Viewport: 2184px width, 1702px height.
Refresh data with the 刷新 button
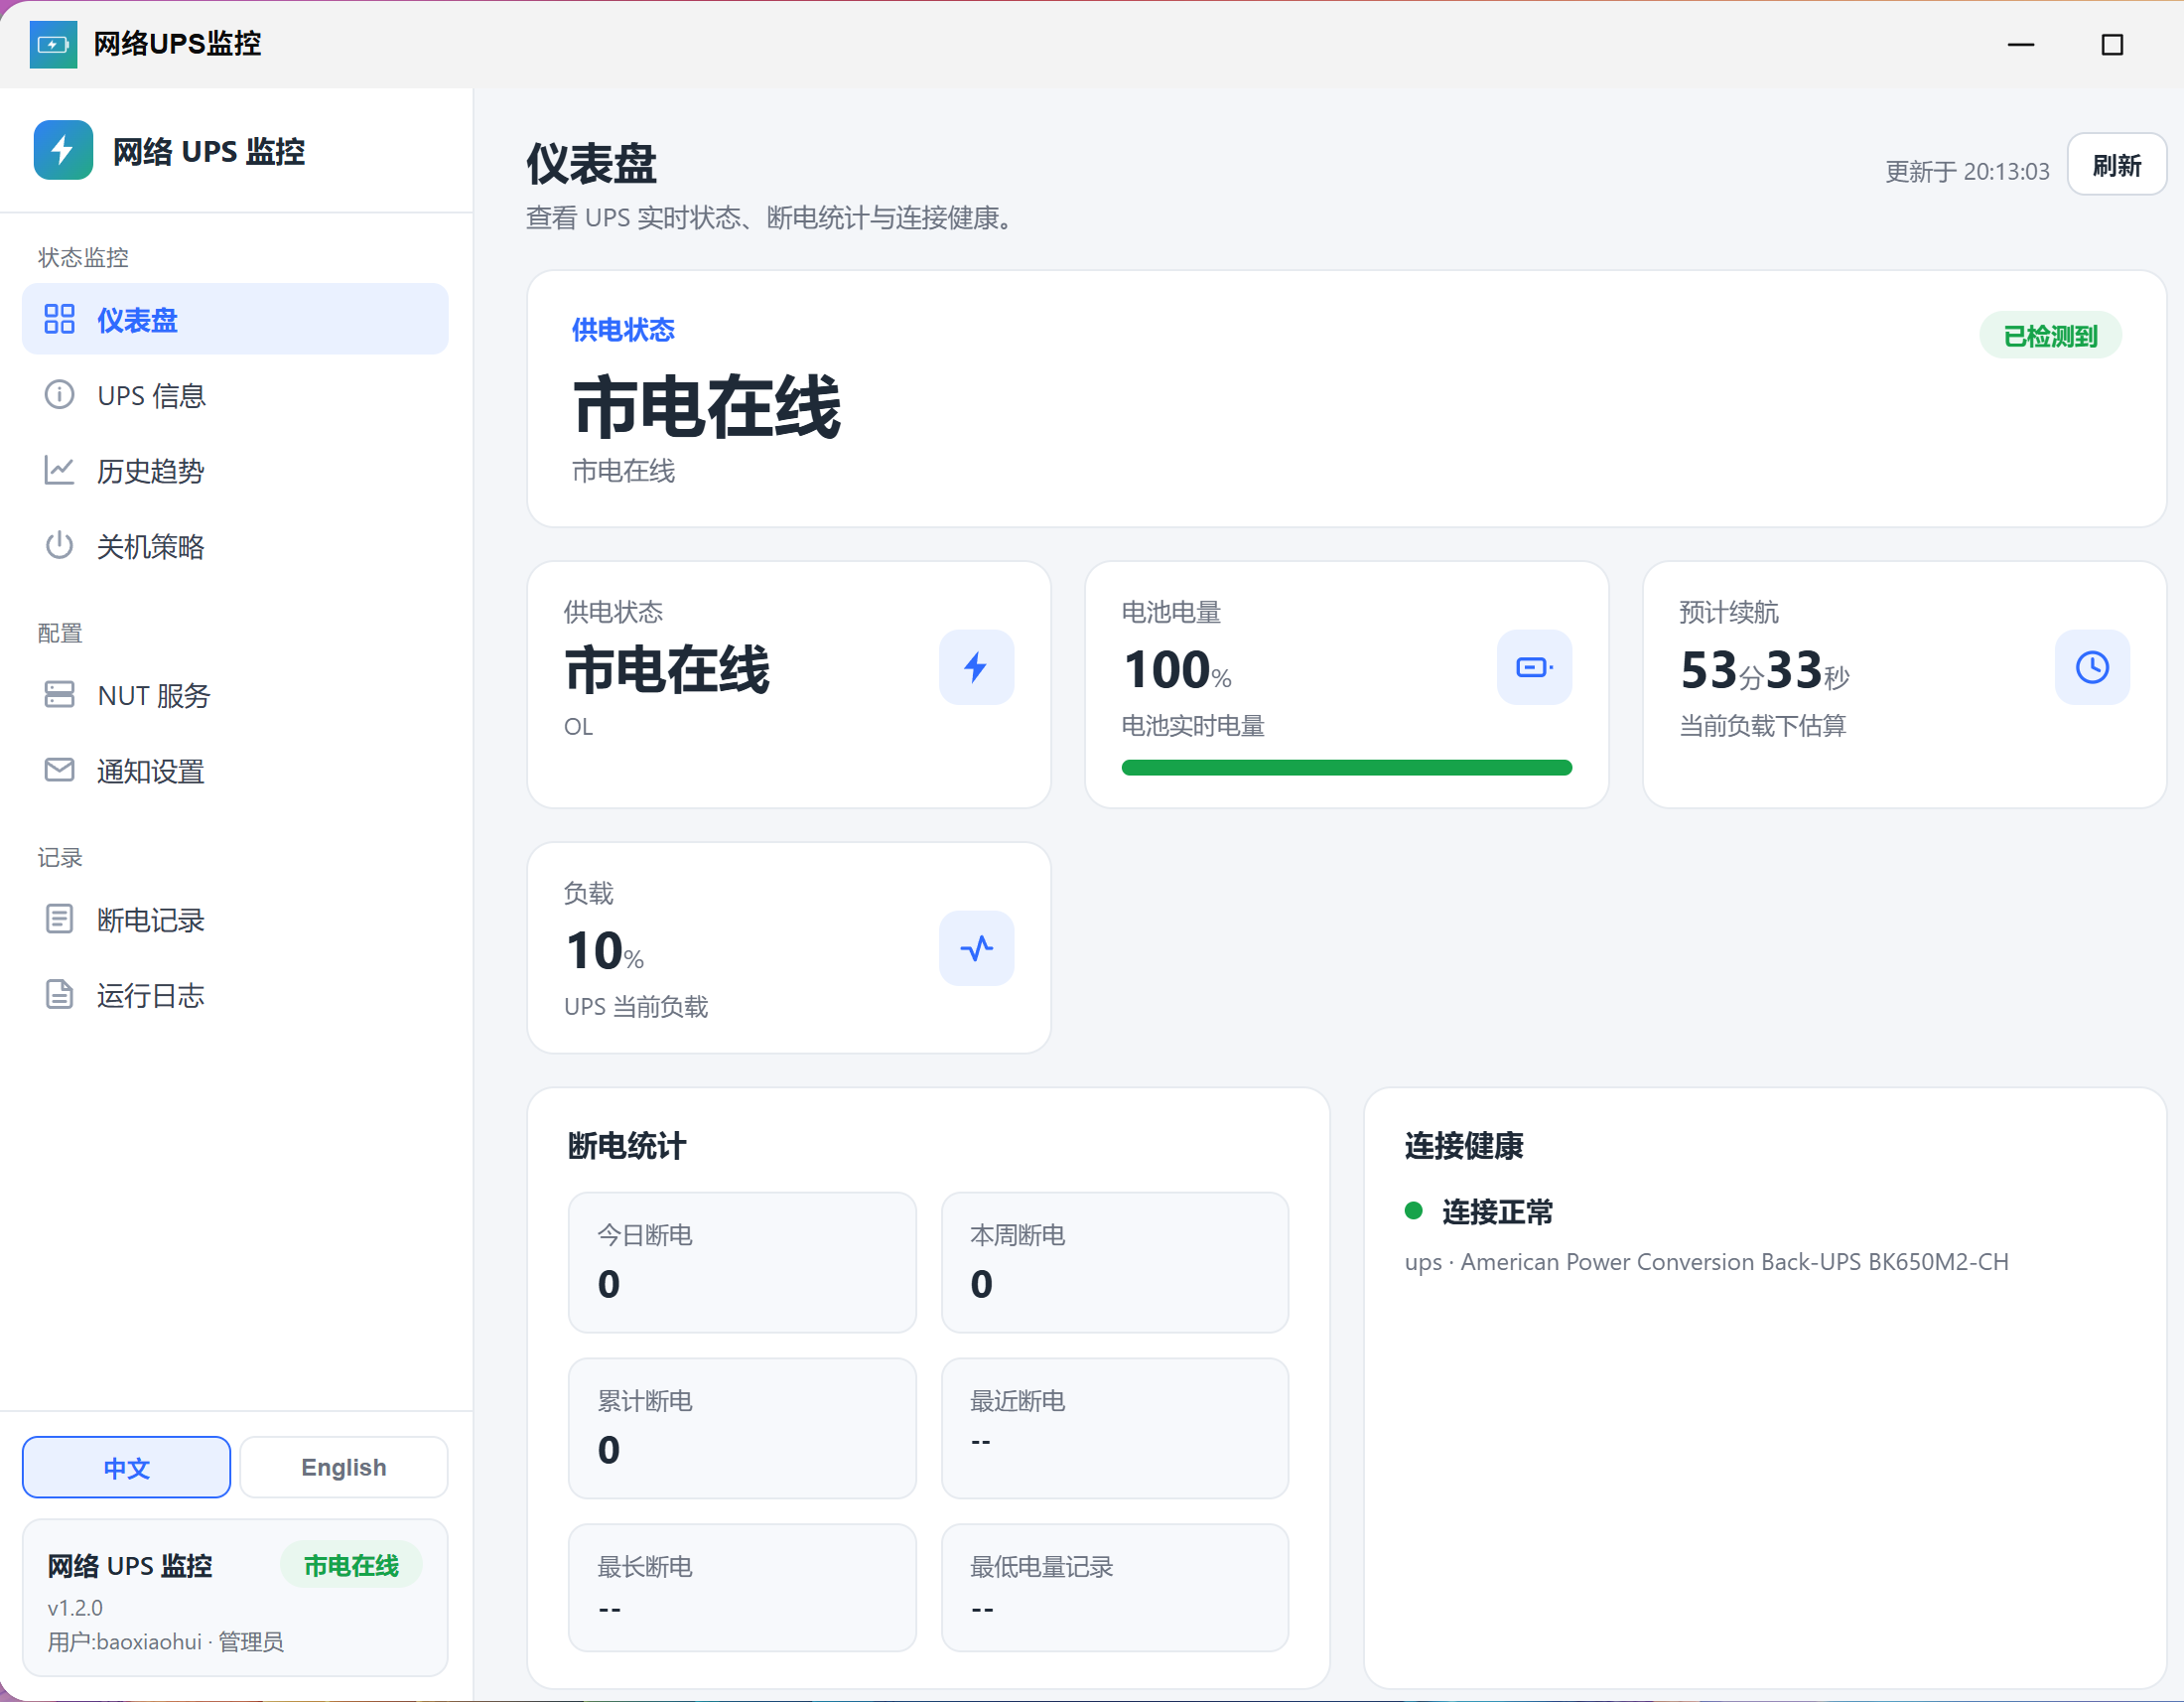(x=2116, y=165)
